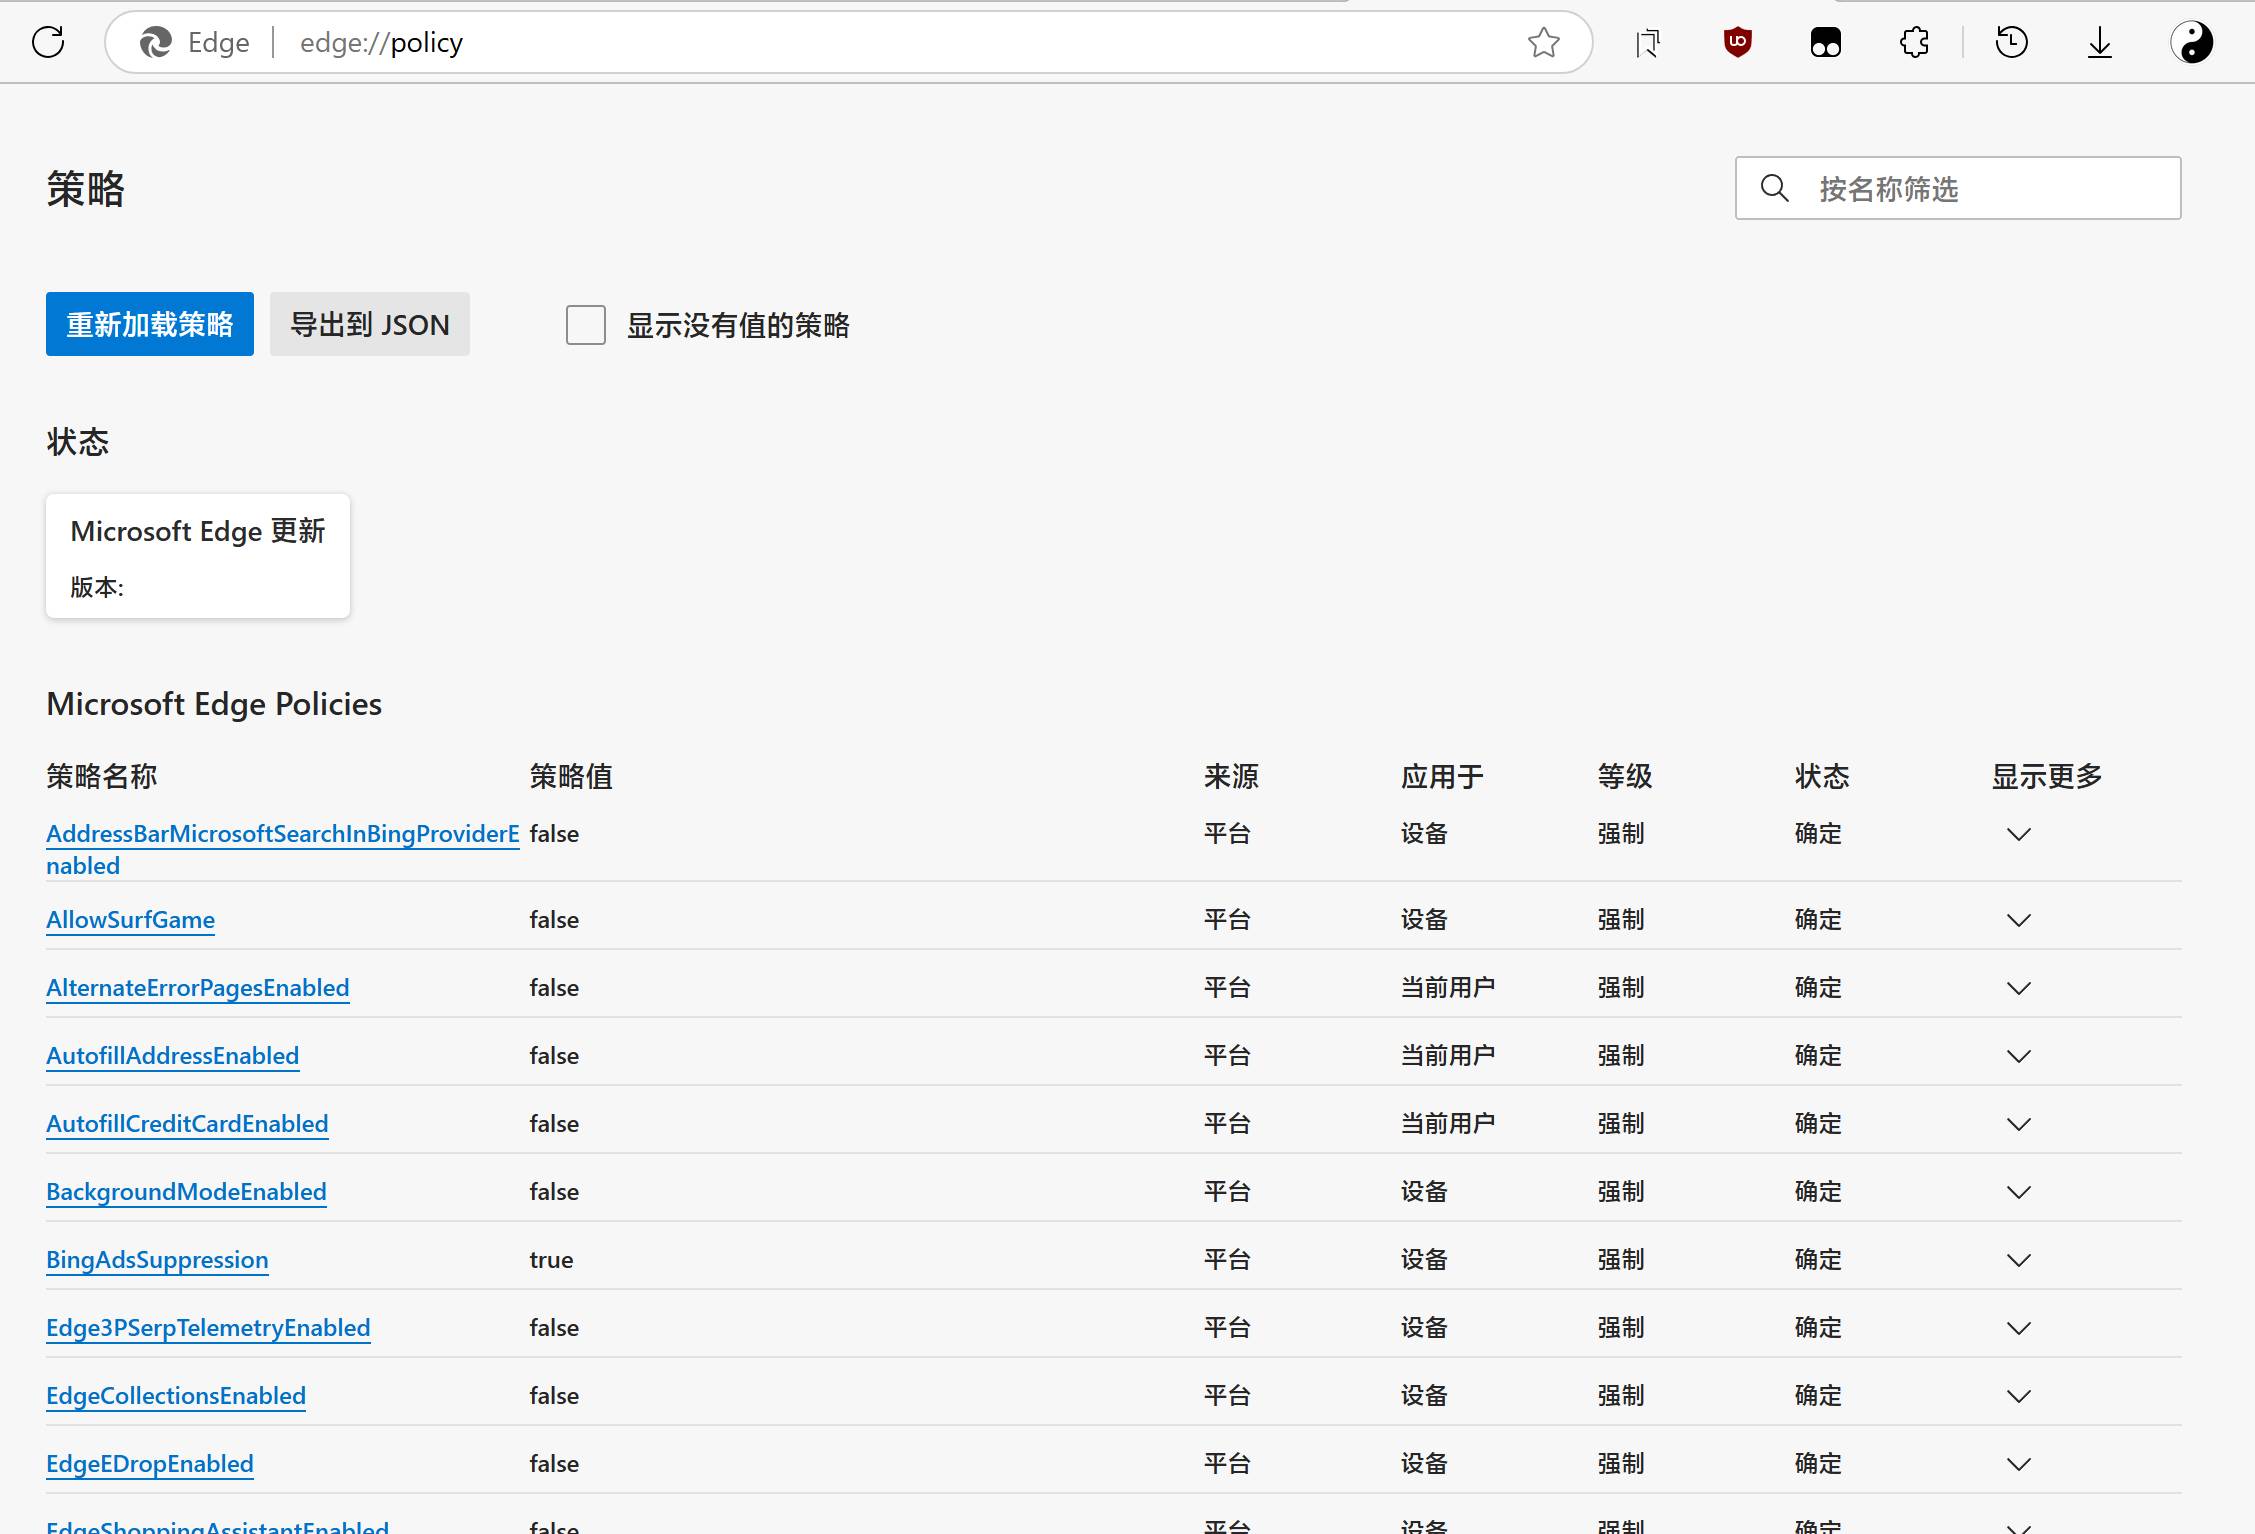2255x1534 pixels.
Task: Click 强制 in EdgeCollectionsEnabled row
Action: click(1621, 1395)
